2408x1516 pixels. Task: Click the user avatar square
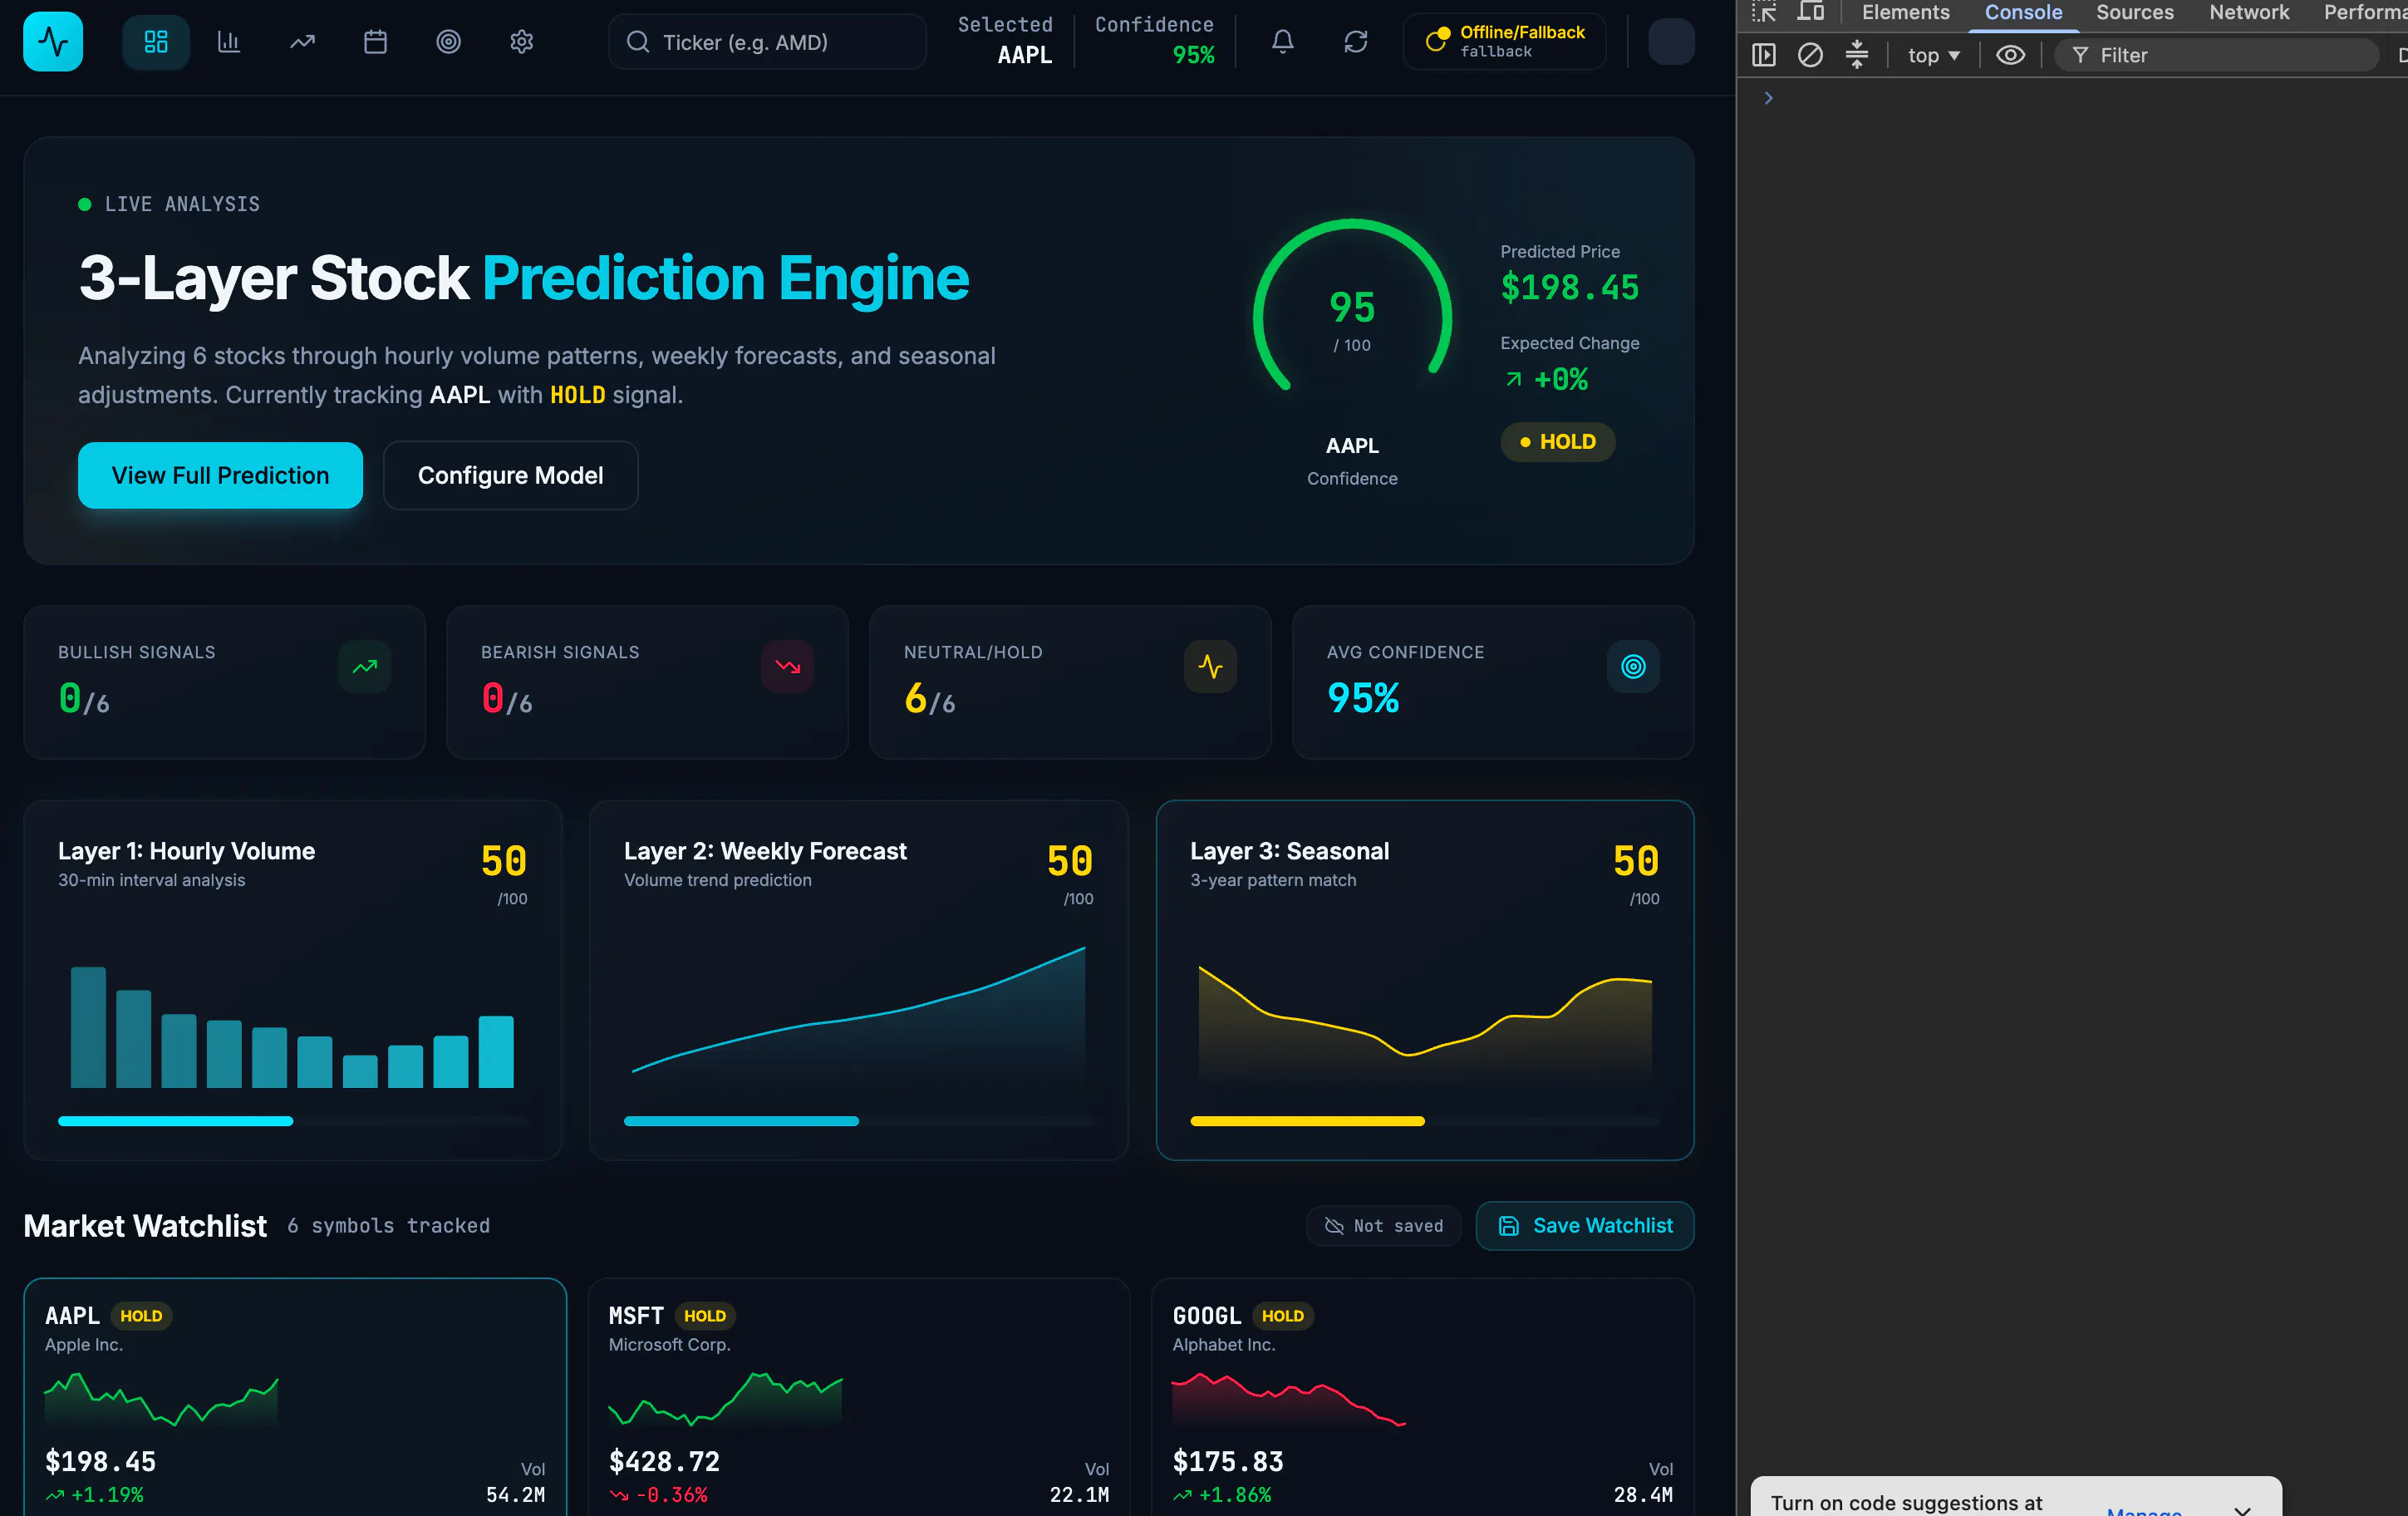1671,41
